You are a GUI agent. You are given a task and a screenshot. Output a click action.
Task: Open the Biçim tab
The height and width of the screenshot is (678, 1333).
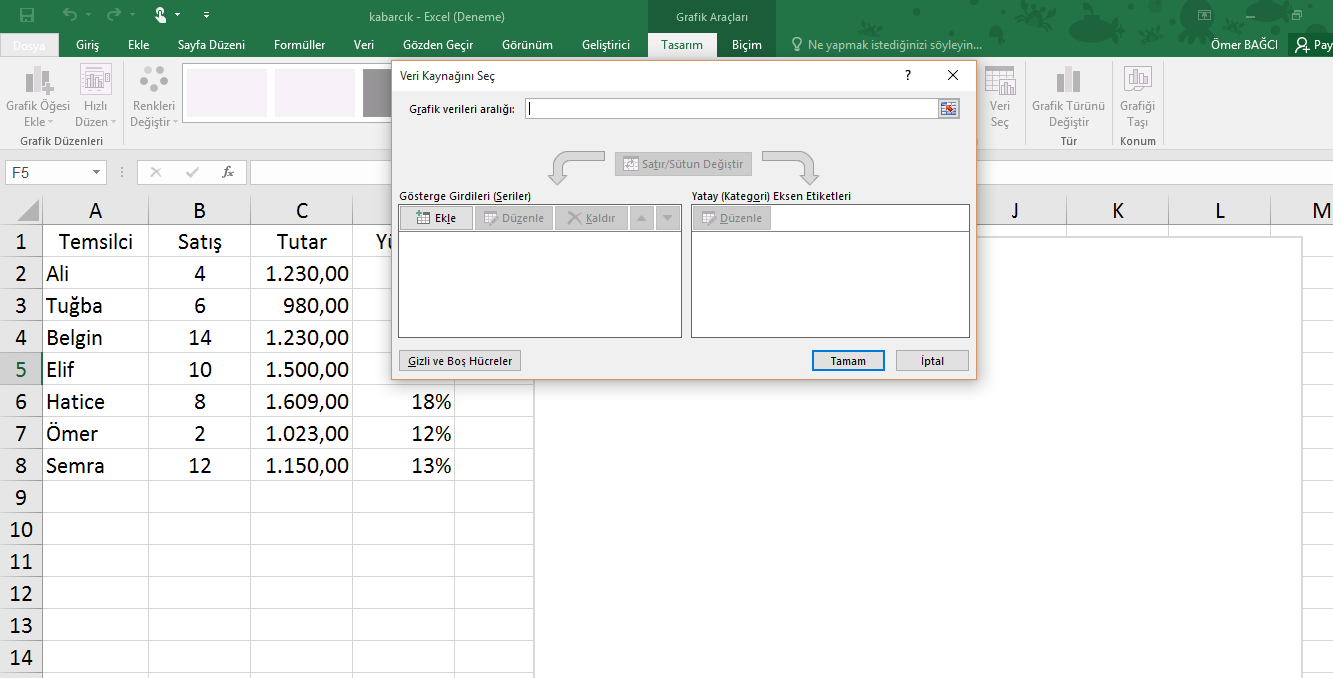click(746, 45)
